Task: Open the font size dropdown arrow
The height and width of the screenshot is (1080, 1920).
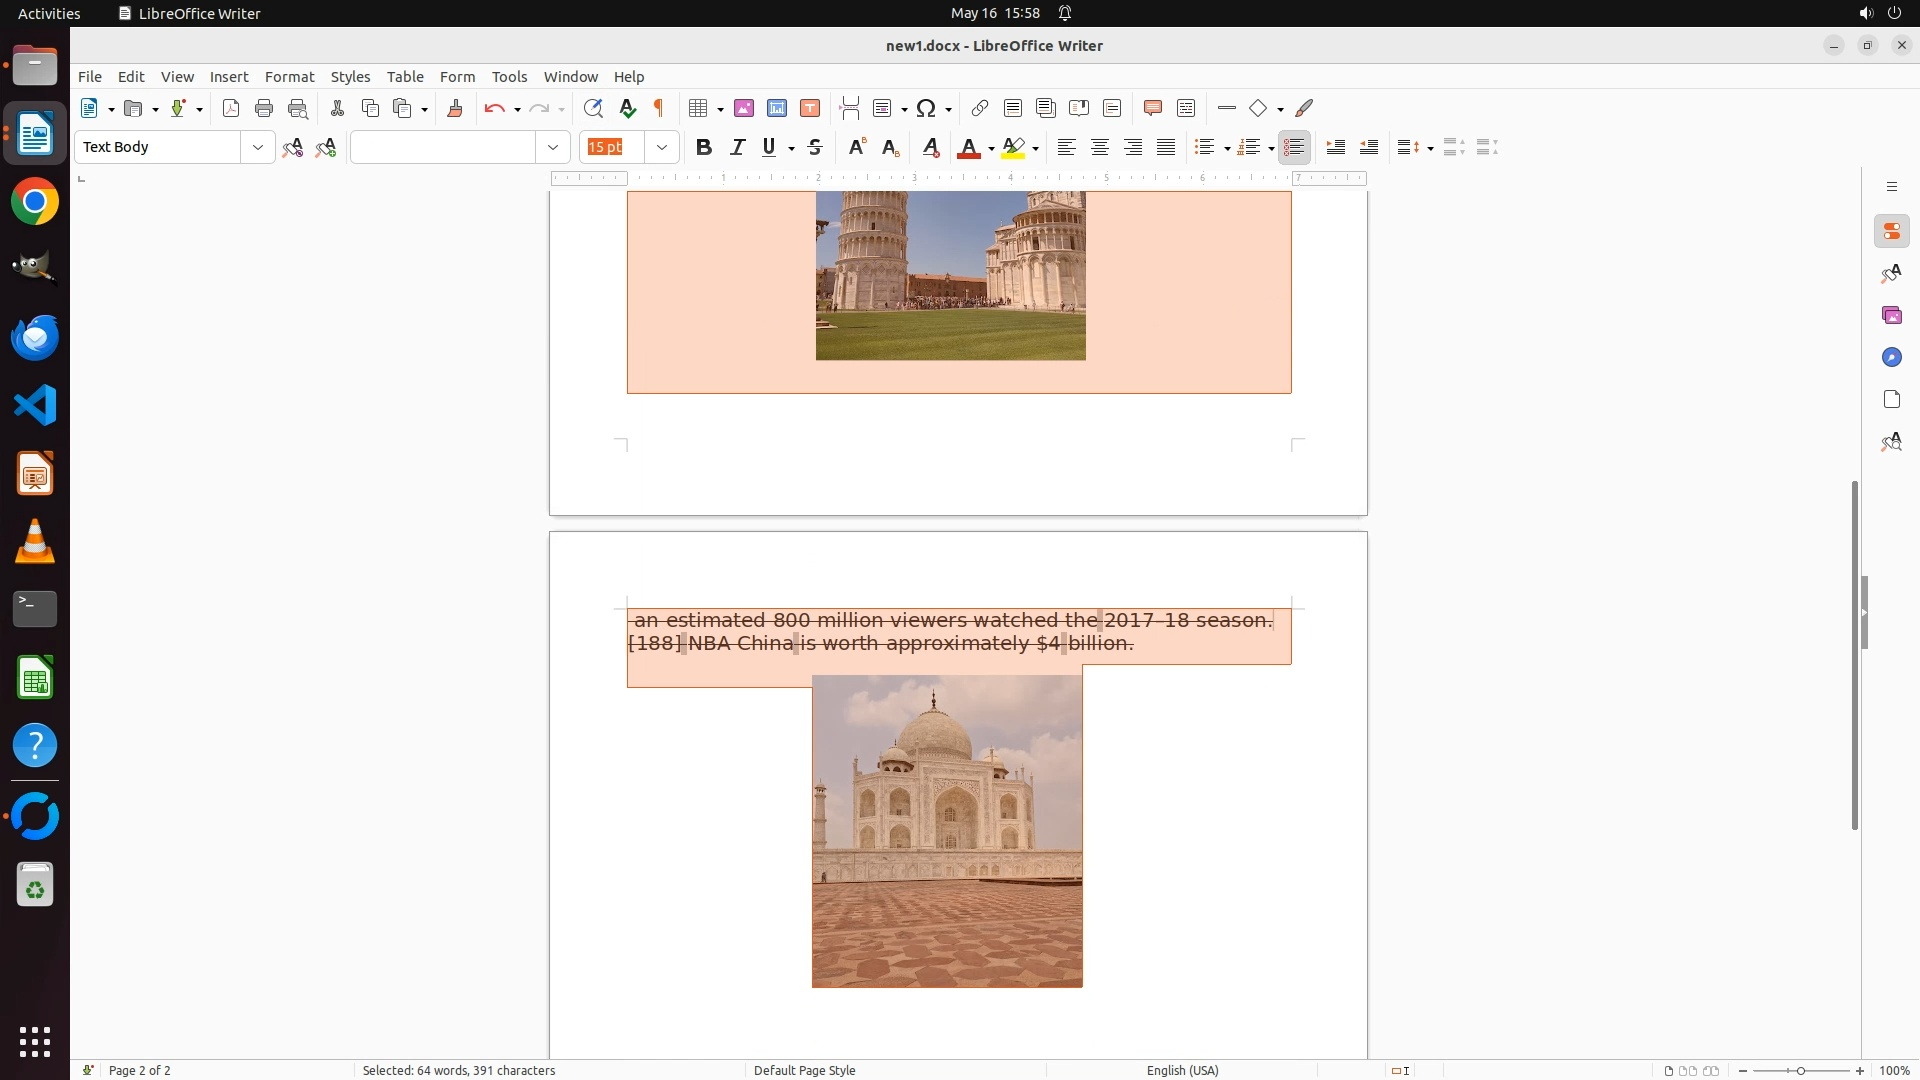Action: coord(662,147)
